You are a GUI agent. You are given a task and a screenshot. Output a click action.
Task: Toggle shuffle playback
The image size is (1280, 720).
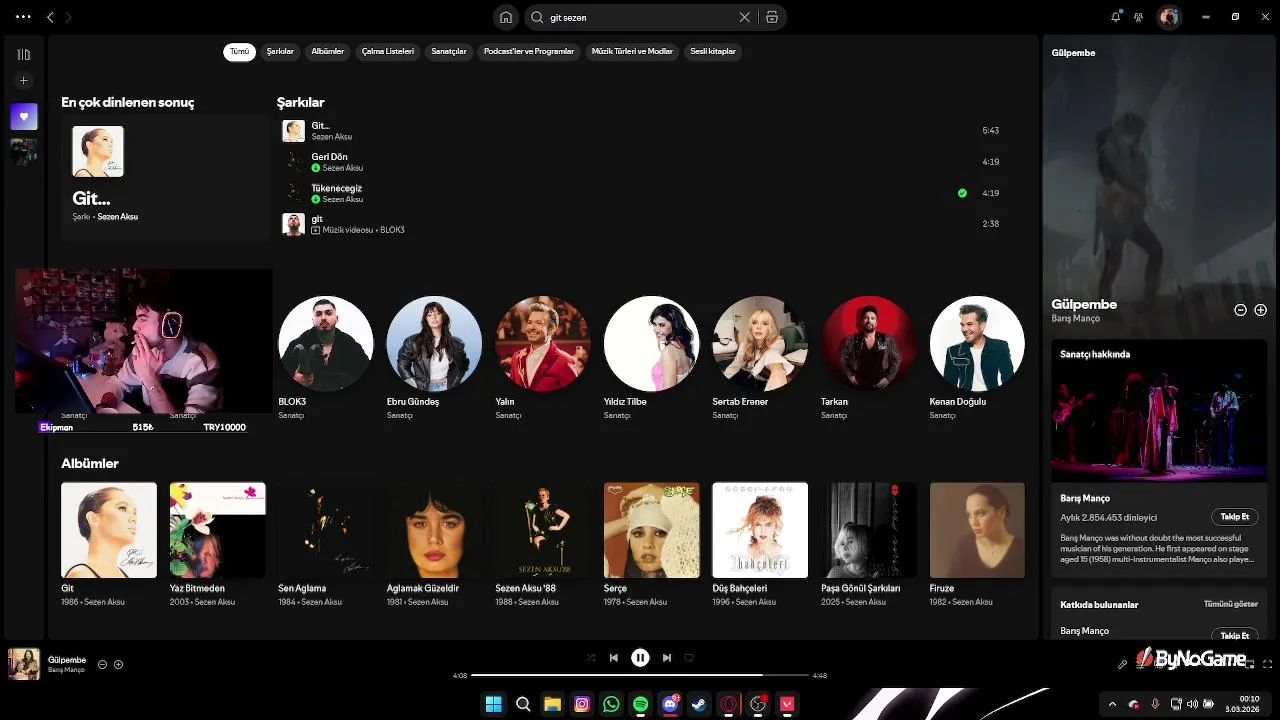coord(591,658)
